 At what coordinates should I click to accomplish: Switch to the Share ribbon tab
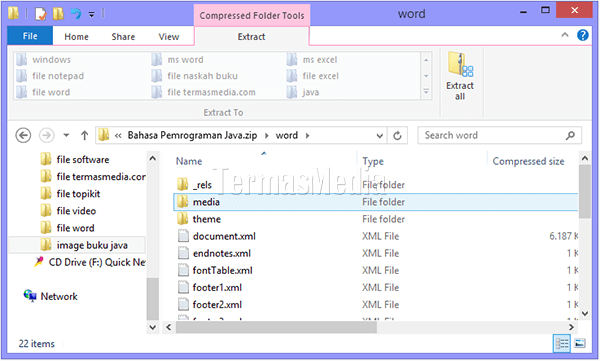[123, 37]
